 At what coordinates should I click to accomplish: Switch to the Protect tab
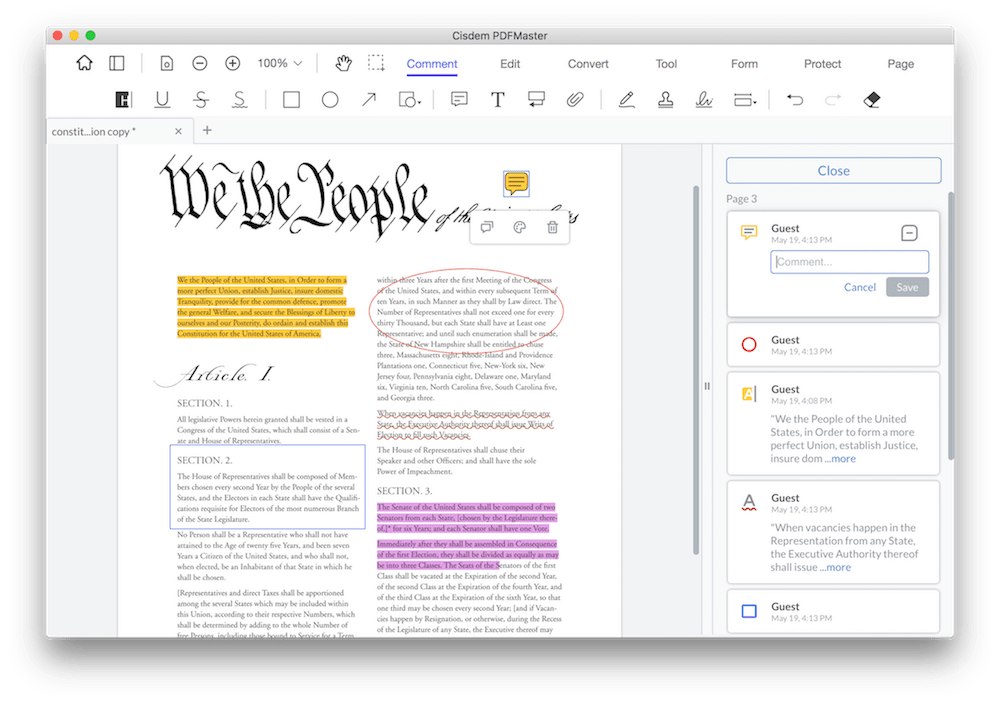point(822,64)
